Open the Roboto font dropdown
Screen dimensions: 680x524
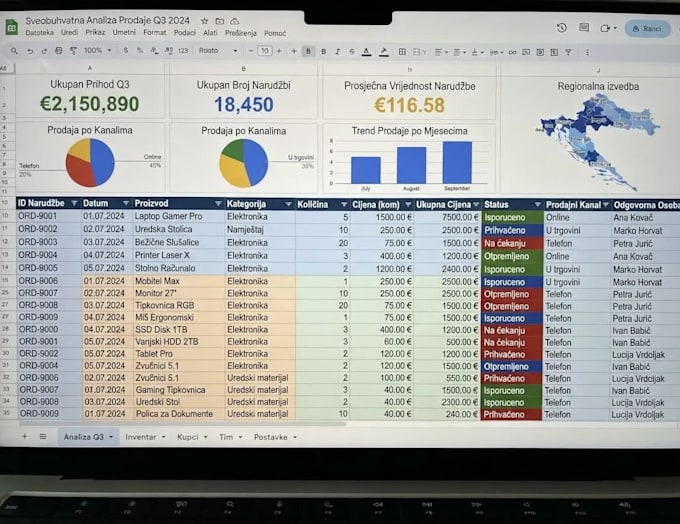pos(218,51)
